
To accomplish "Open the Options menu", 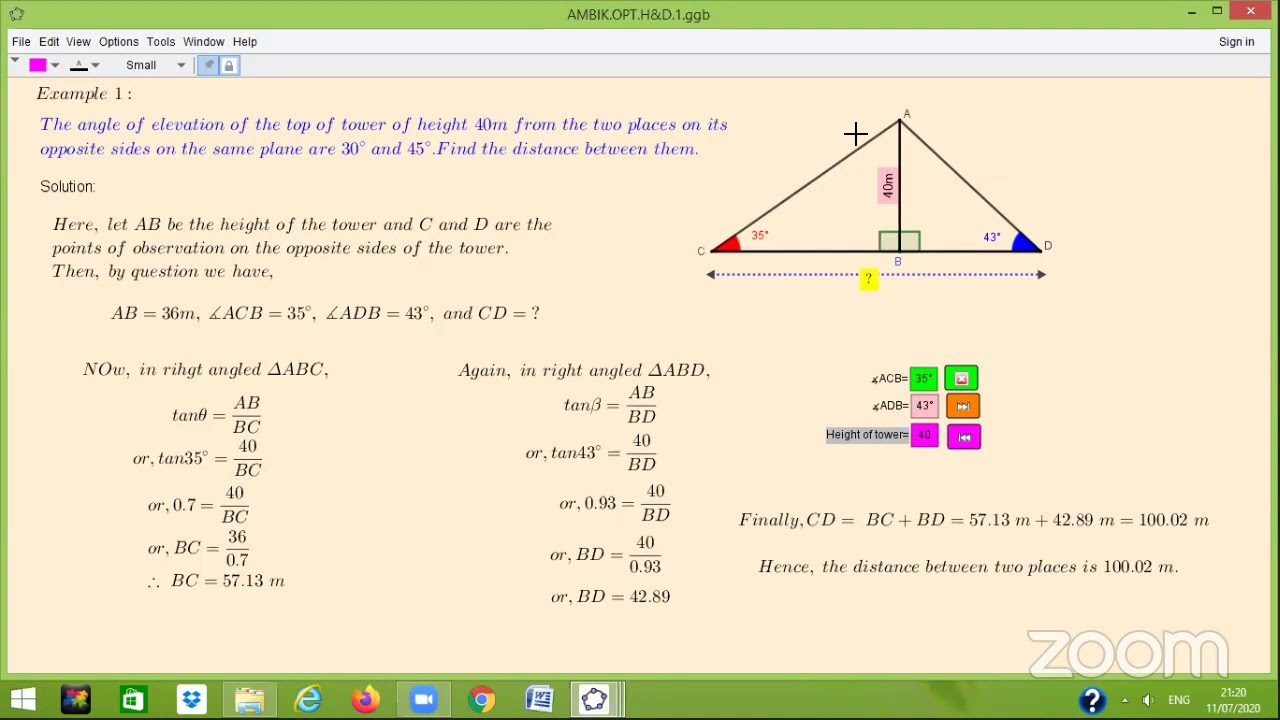I will [x=119, y=42].
